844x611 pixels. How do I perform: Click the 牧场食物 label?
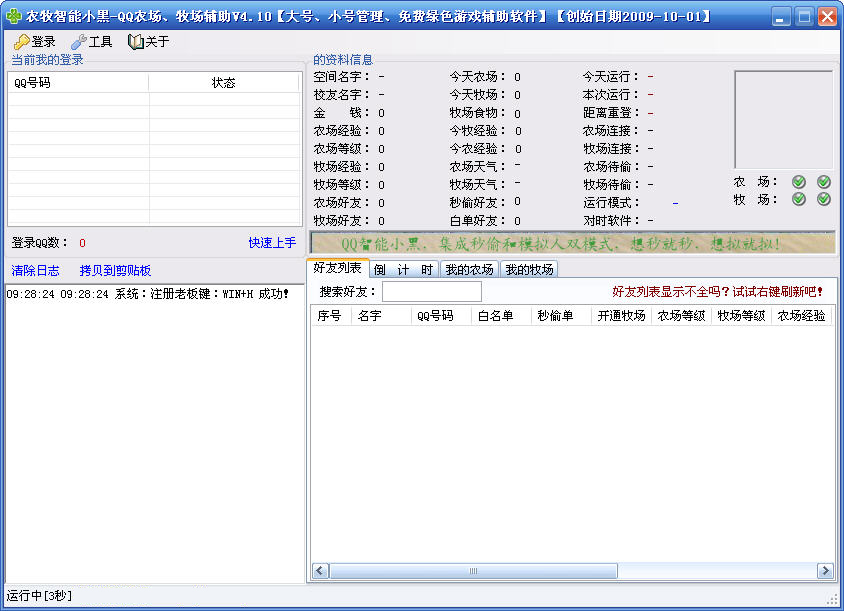pos(478,113)
